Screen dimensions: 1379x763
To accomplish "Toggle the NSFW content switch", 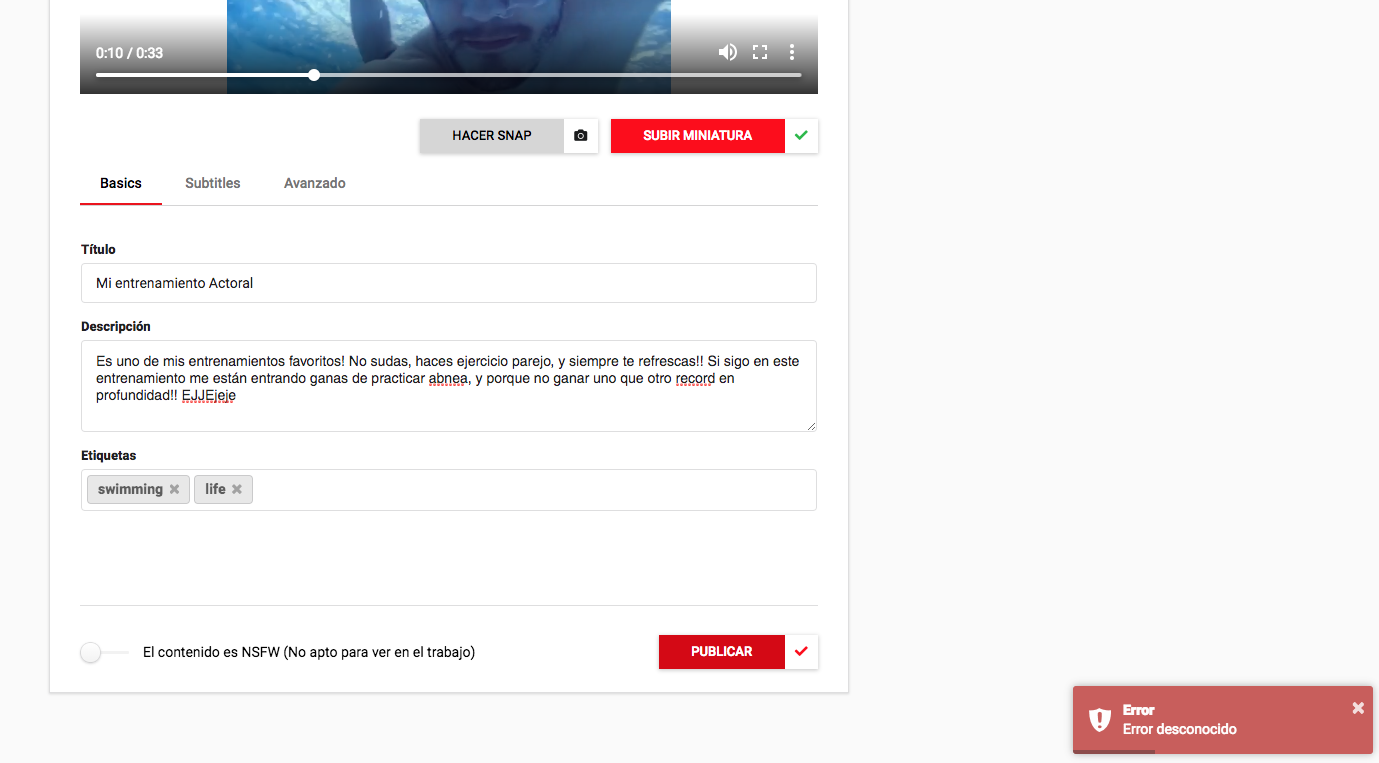I will (104, 652).
